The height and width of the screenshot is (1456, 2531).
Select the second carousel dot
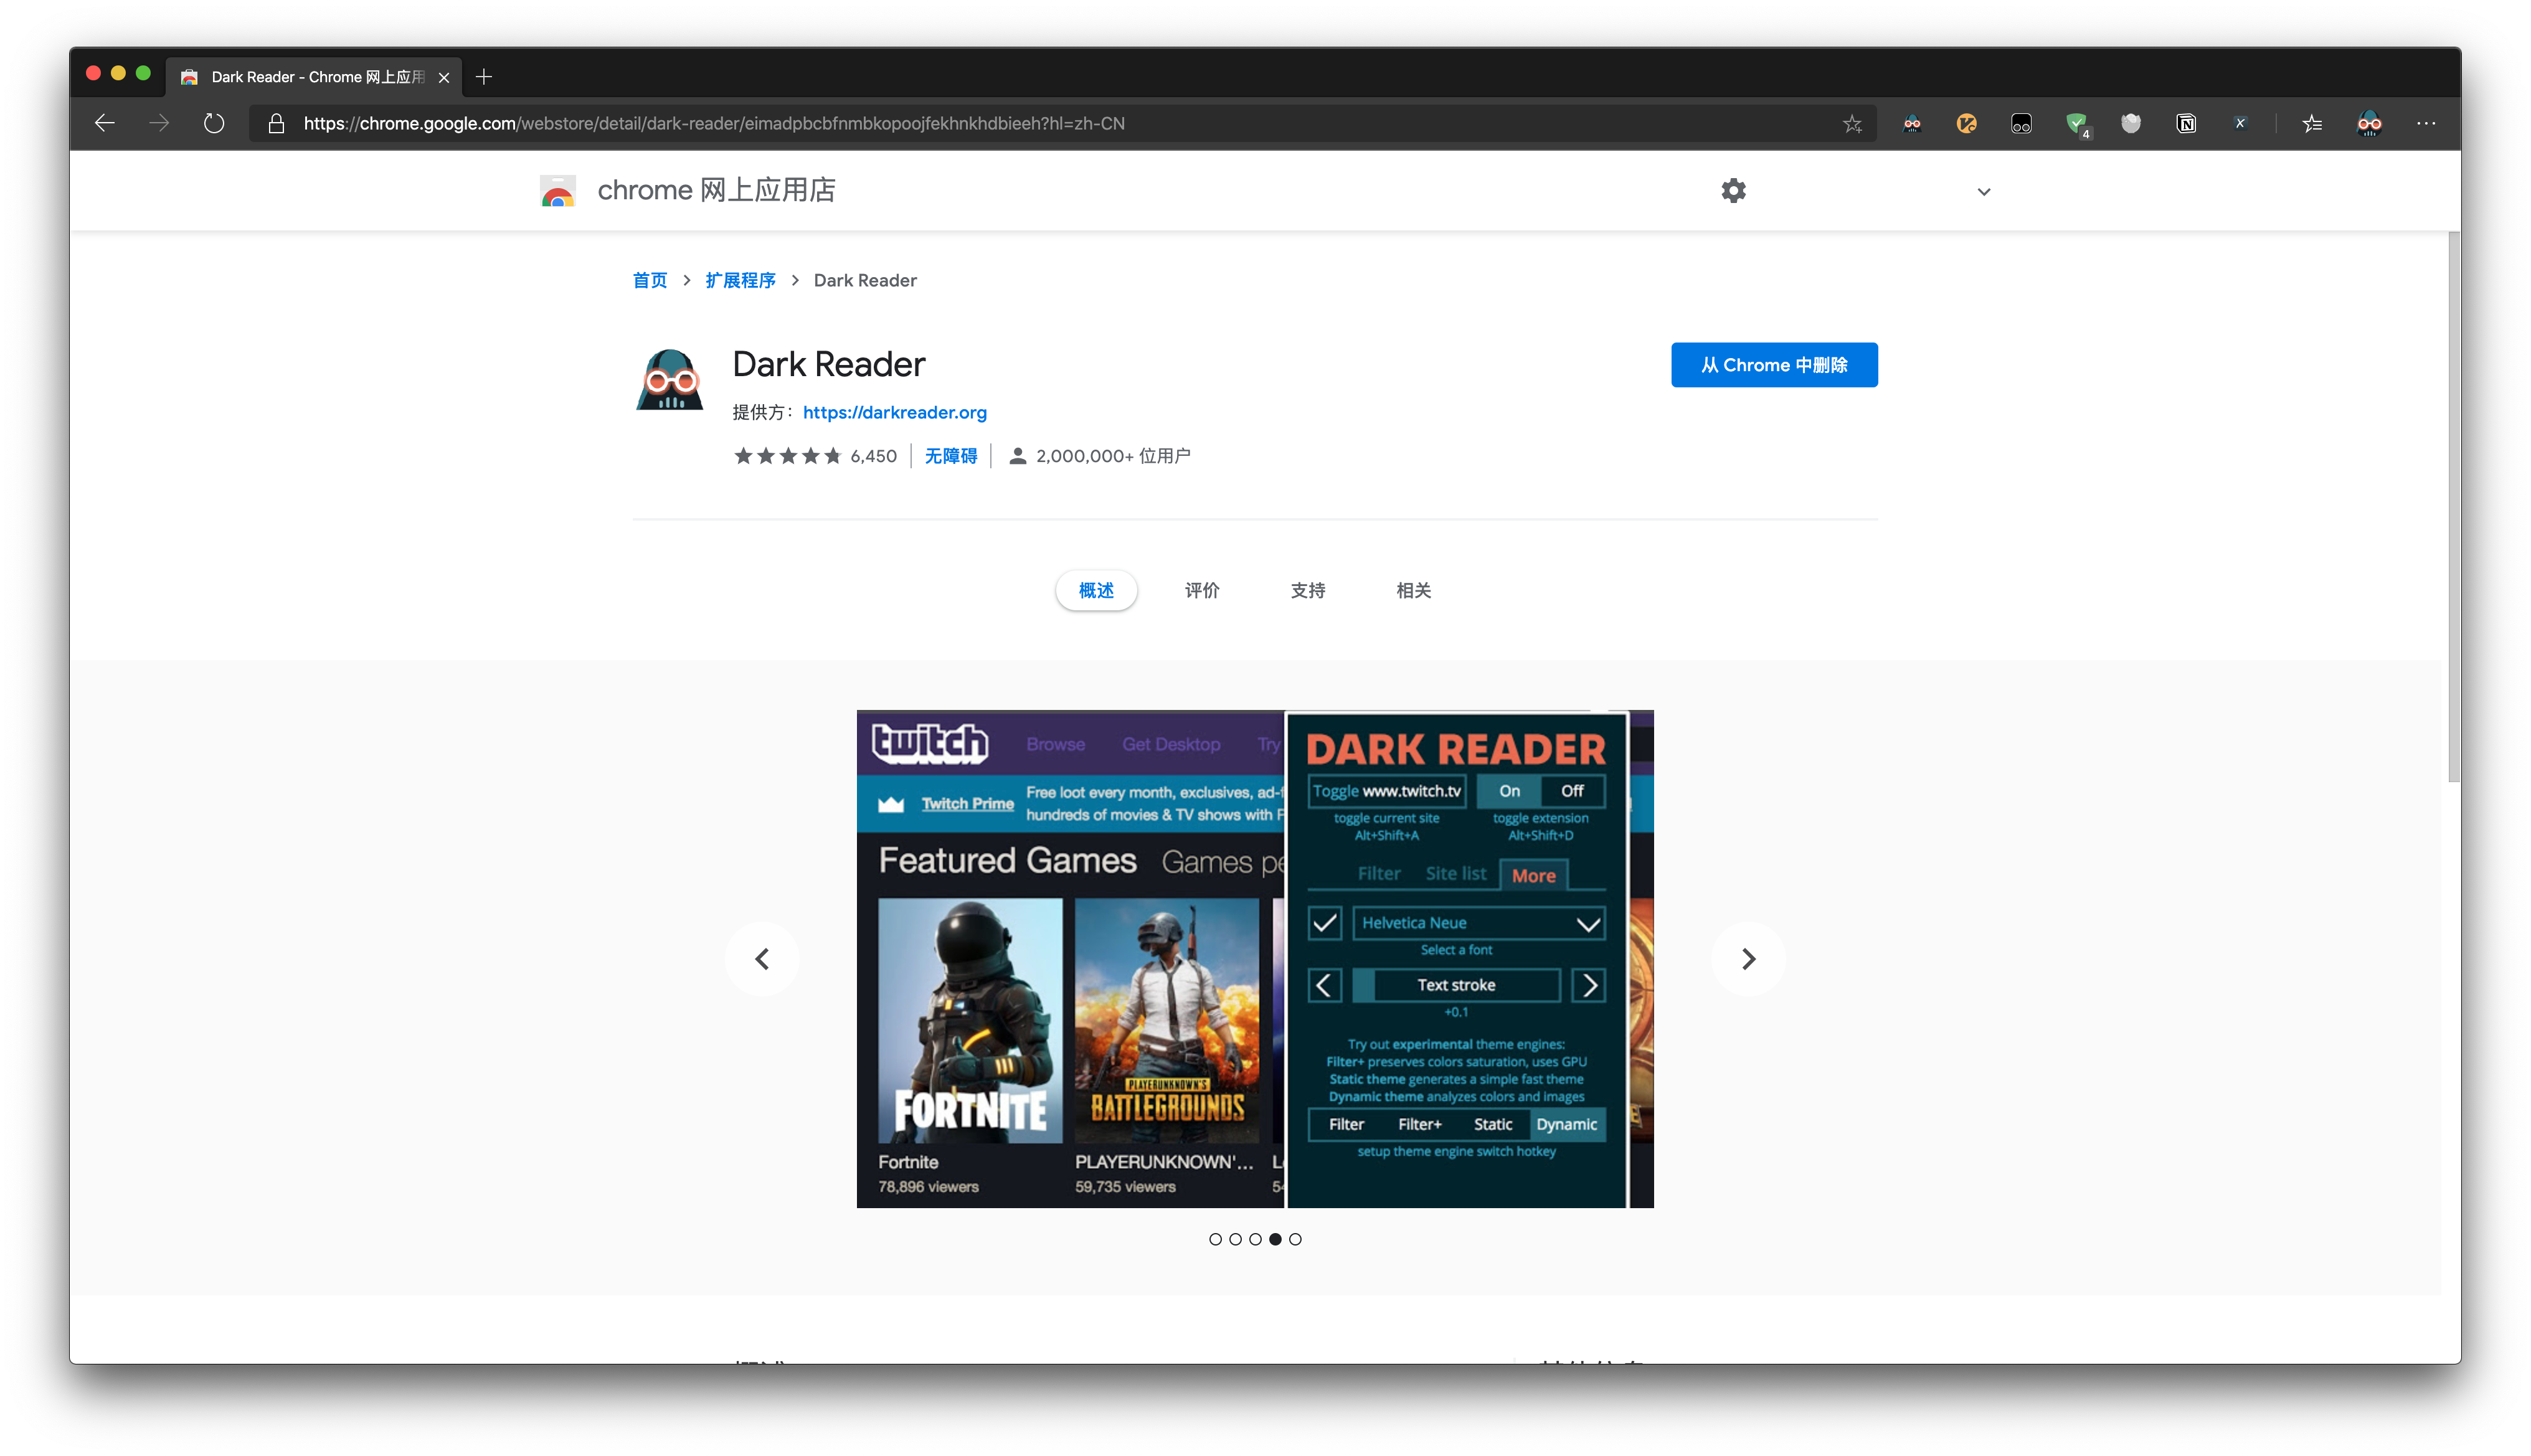click(1235, 1239)
